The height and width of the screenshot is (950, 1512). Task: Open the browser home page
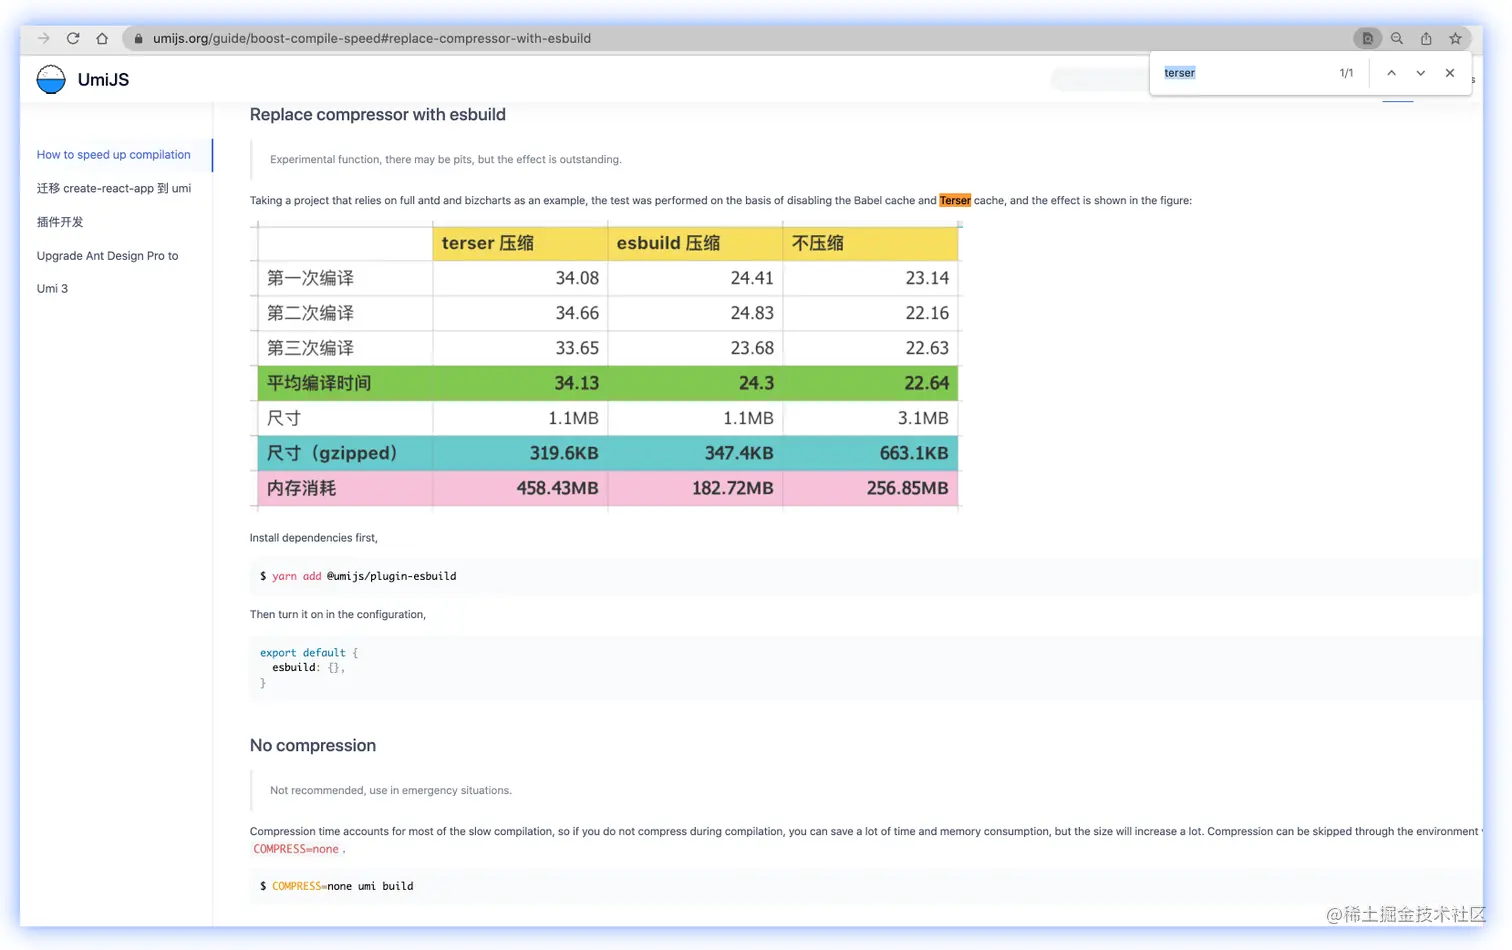click(x=102, y=38)
